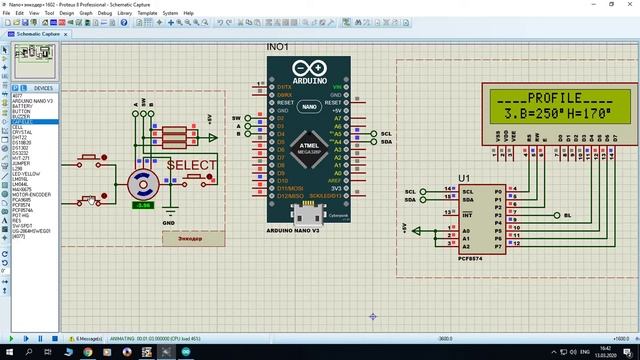The height and width of the screenshot is (360, 640).
Task: Open the PCB Layout red toolbar icon
Action: click(x=62, y=23)
